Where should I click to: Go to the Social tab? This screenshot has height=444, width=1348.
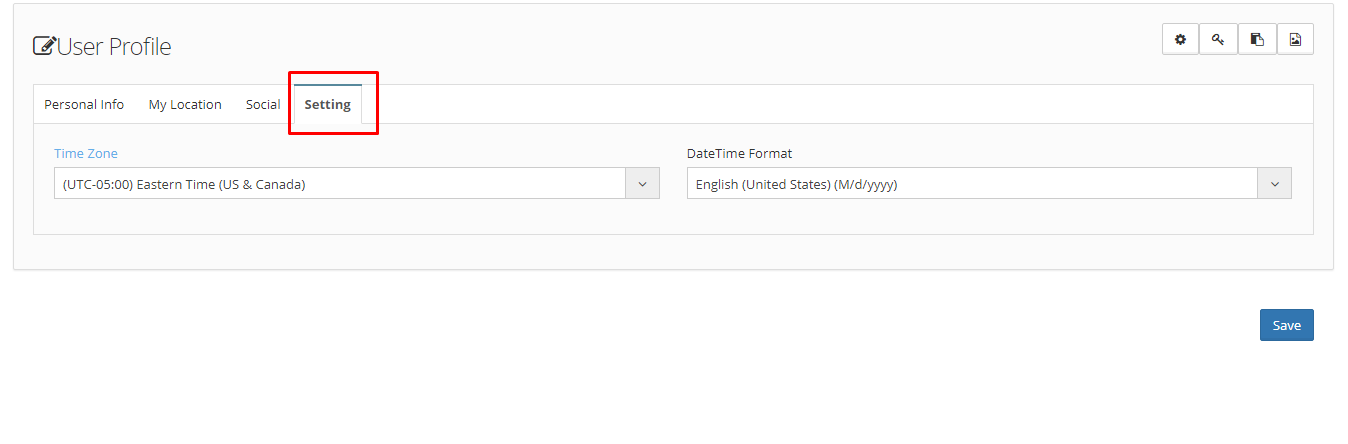click(x=263, y=104)
